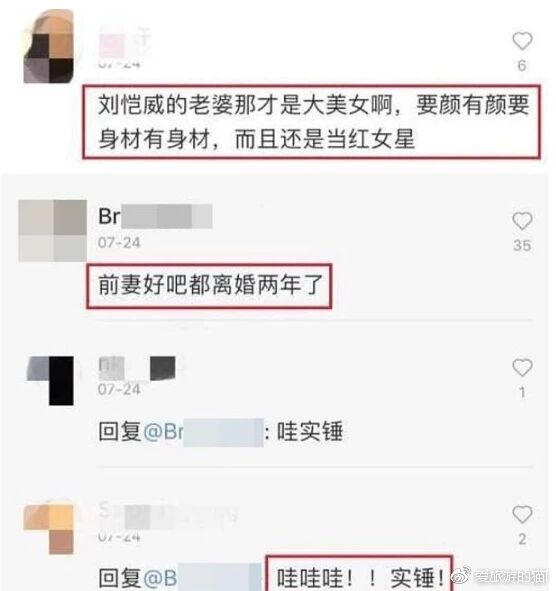This screenshot has height=591, width=556.
Task: Open the blurred username of the top commenter
Action: coord(124,42)
